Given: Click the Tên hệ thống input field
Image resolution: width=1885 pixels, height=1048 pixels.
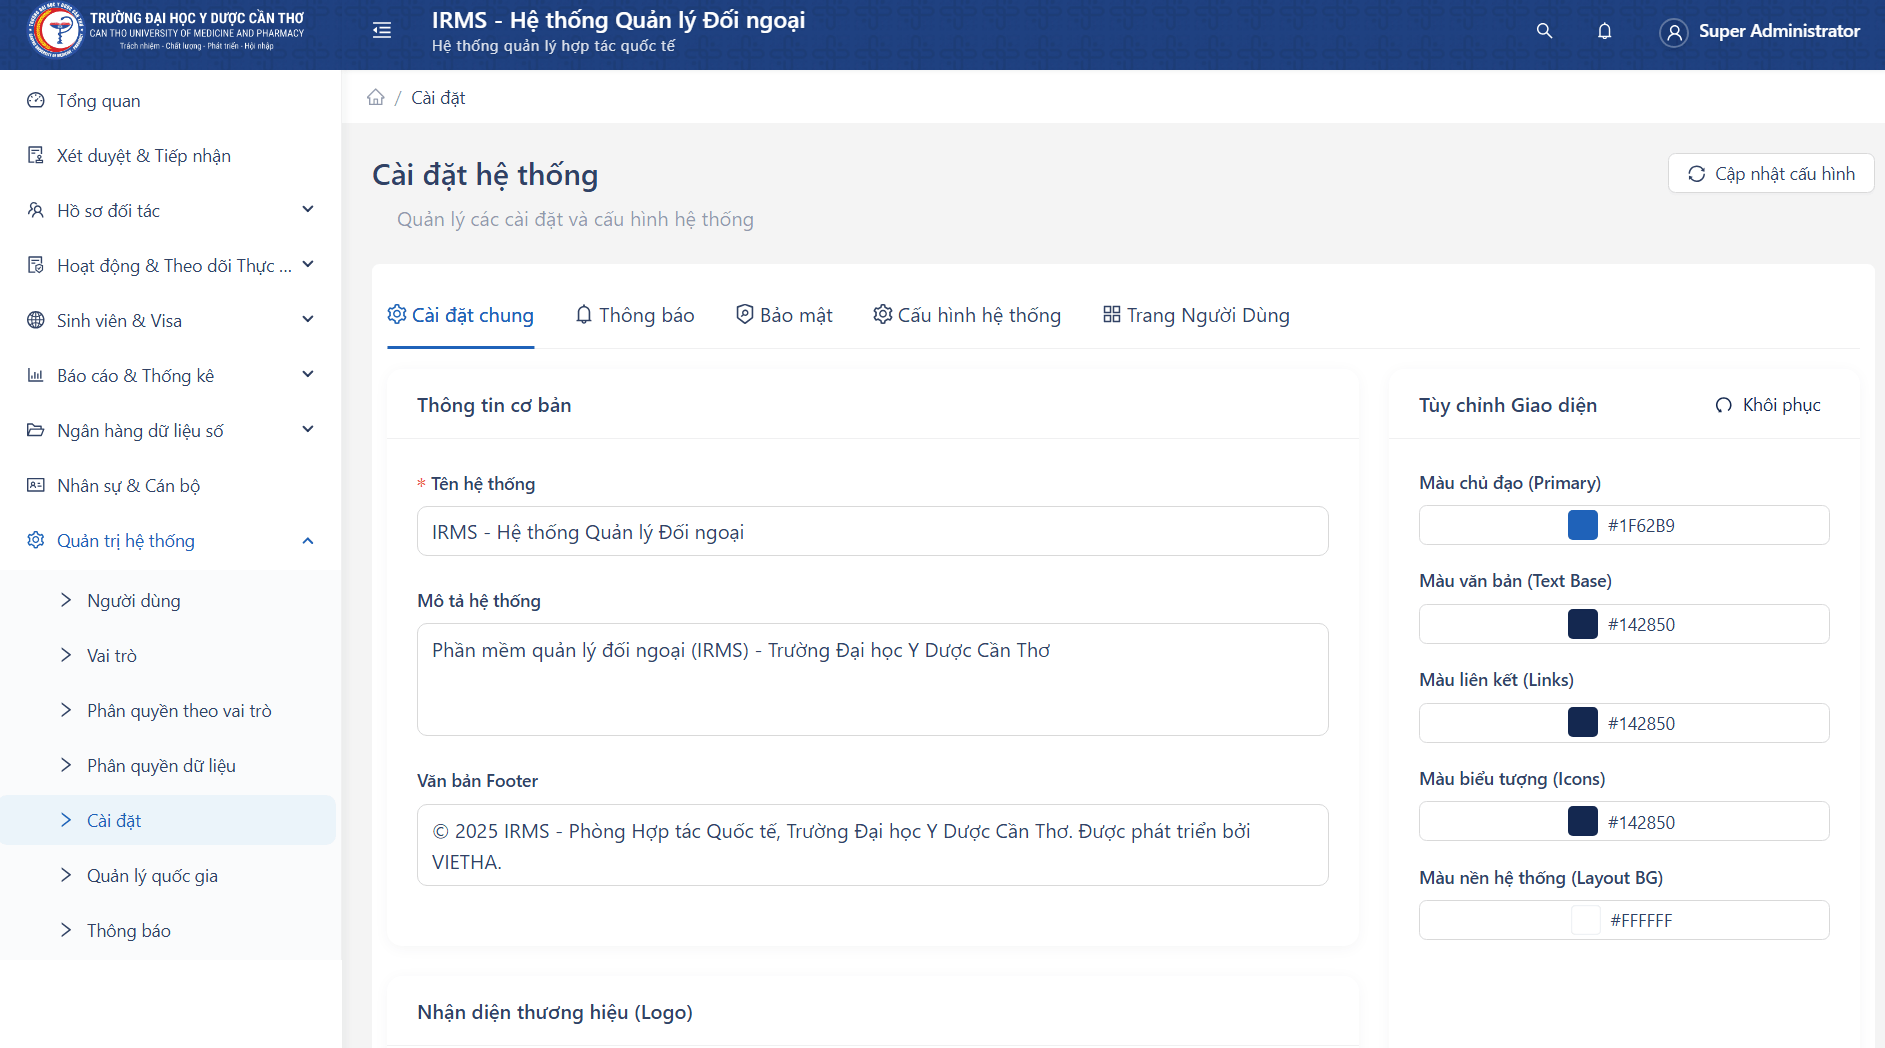Looking at the screenshot, I should point(872,532).
